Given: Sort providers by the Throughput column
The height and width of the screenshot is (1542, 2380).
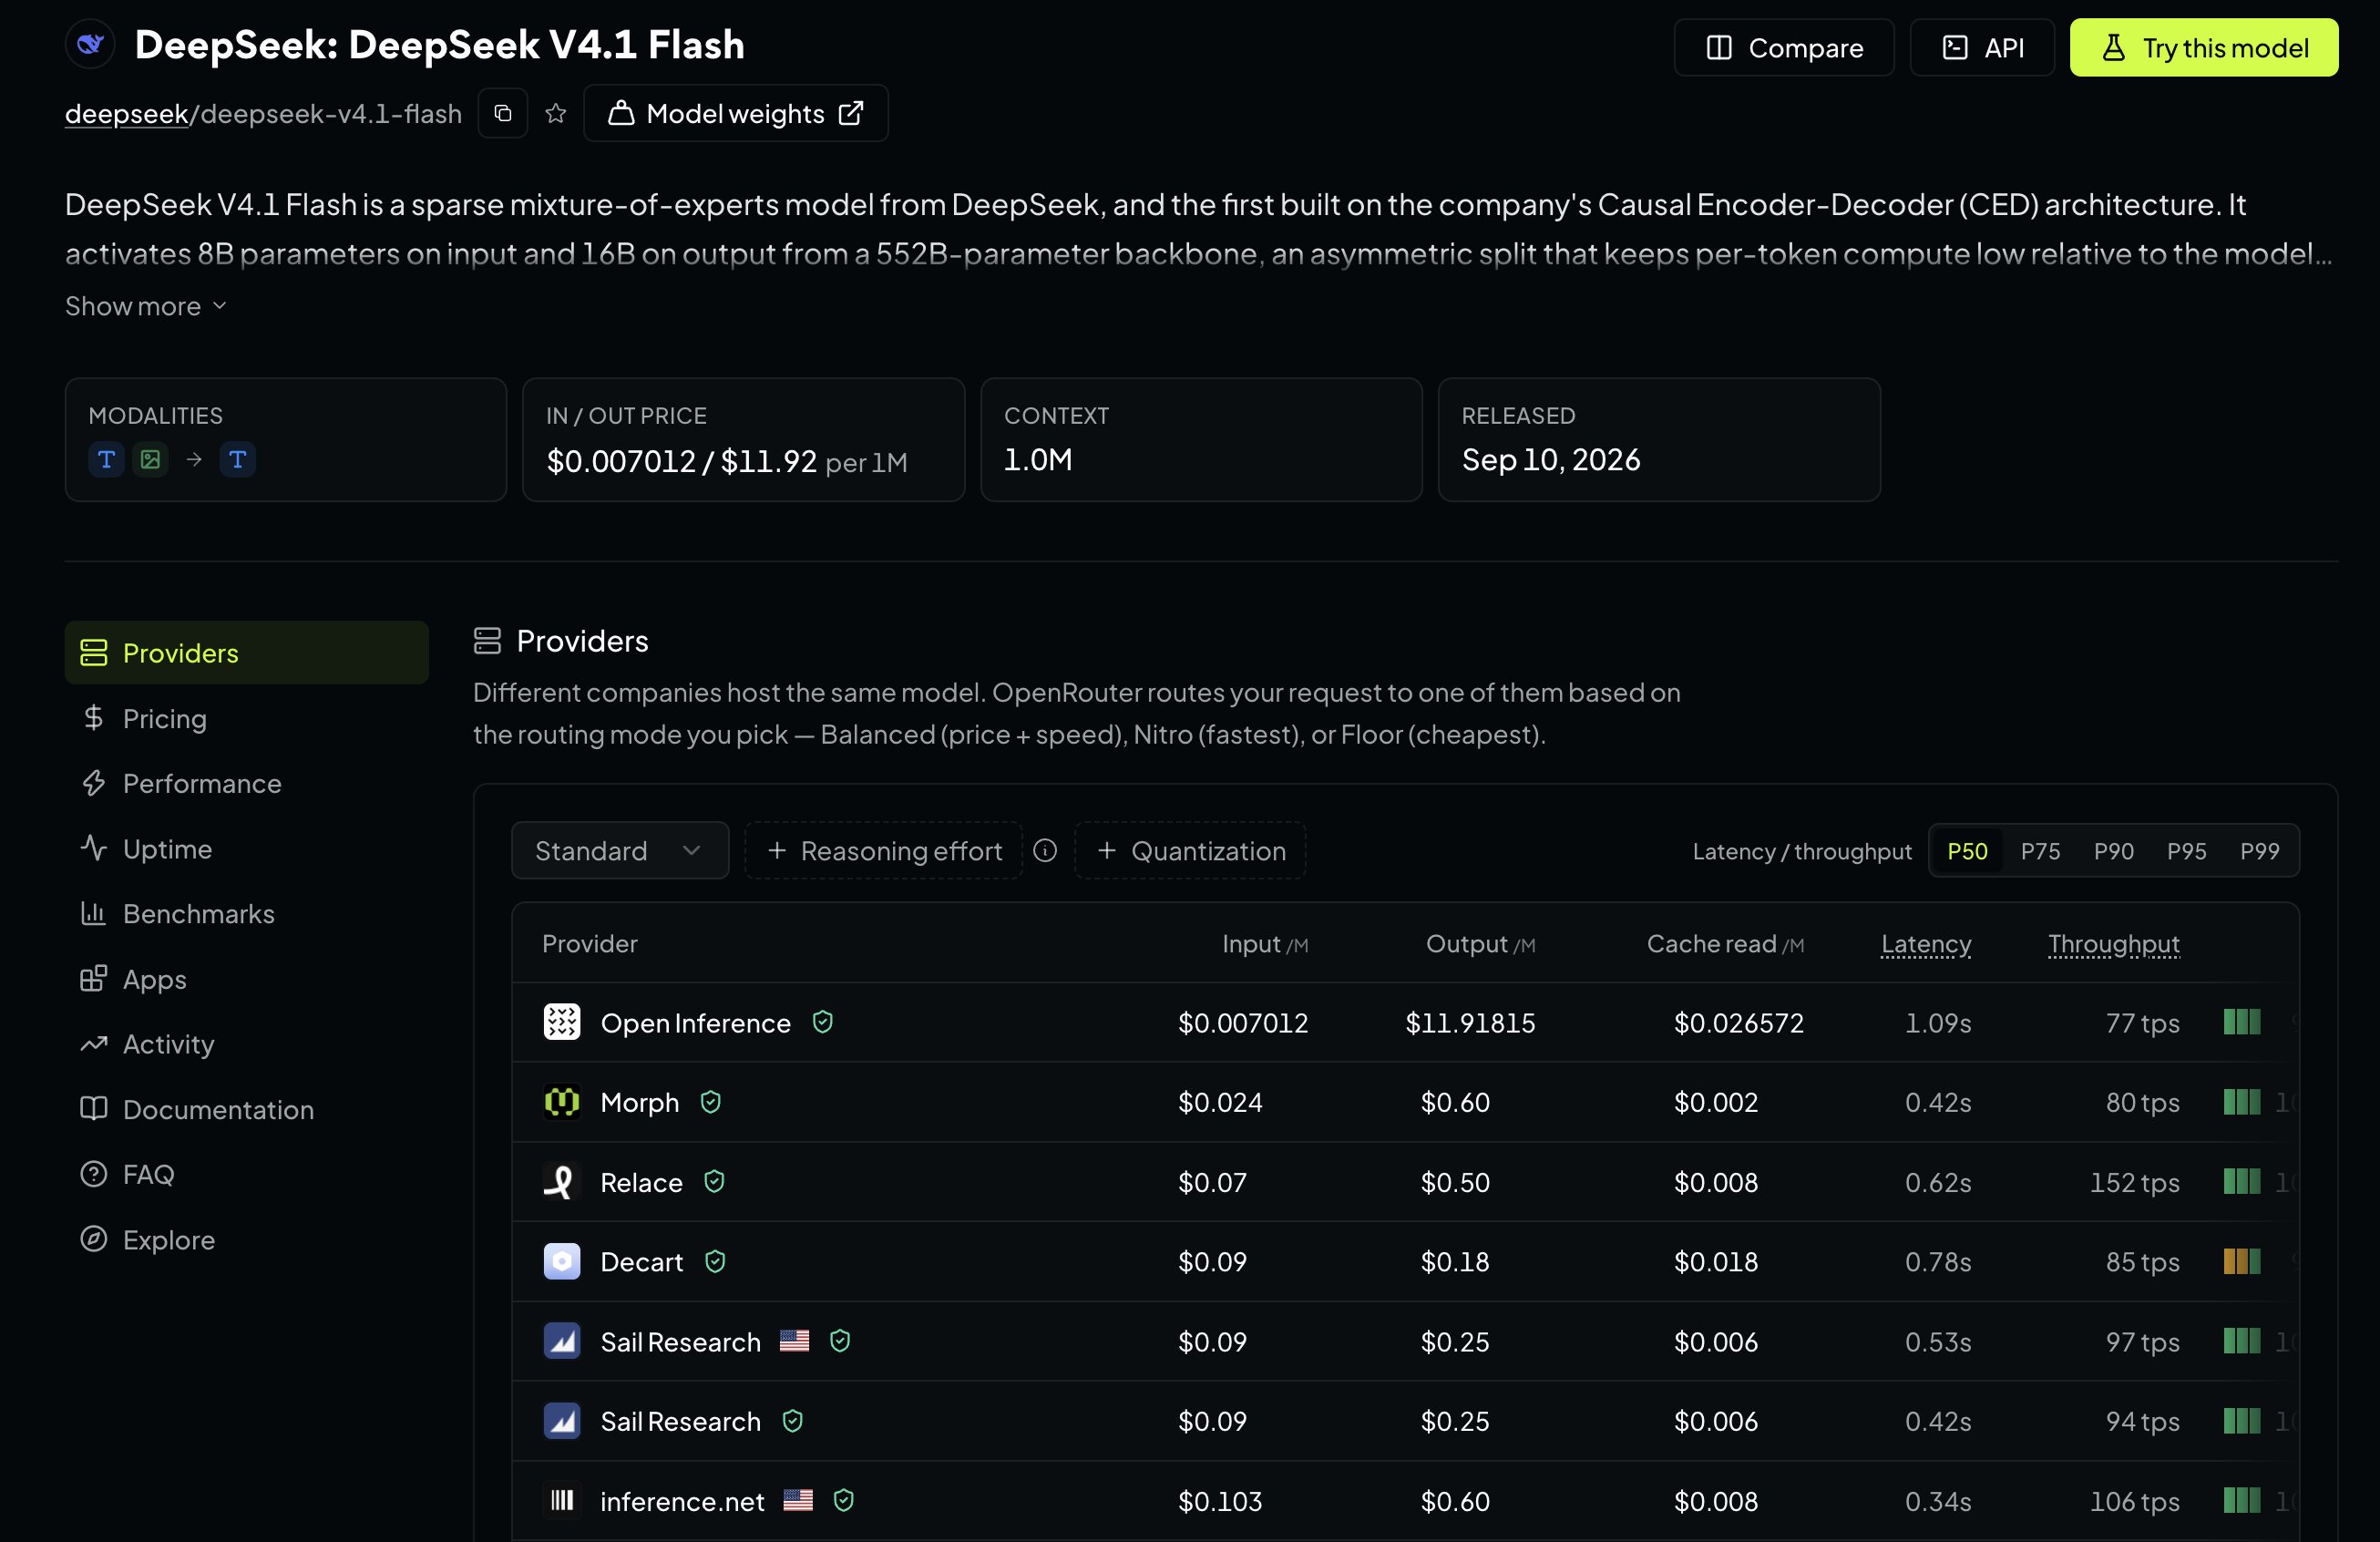Looking at the screenshot, I should click(x=2113, y=944).
